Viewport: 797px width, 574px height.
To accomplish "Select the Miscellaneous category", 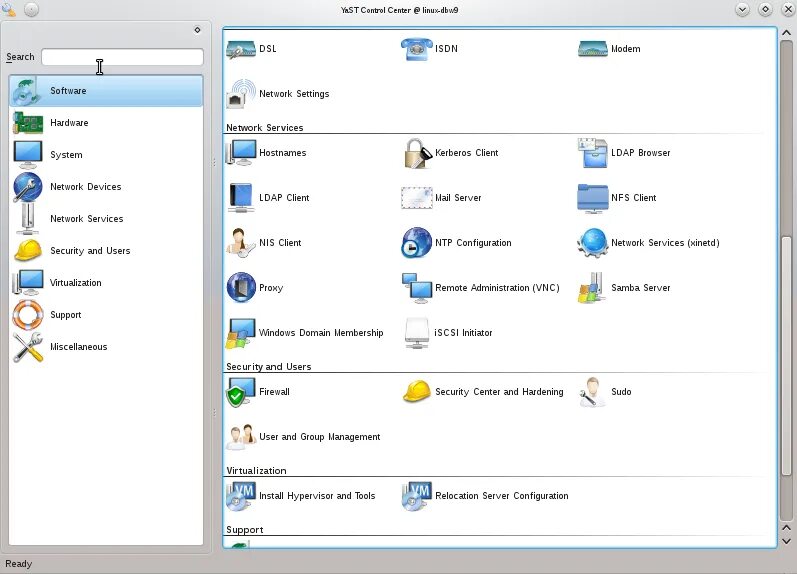I will (106, 347).
